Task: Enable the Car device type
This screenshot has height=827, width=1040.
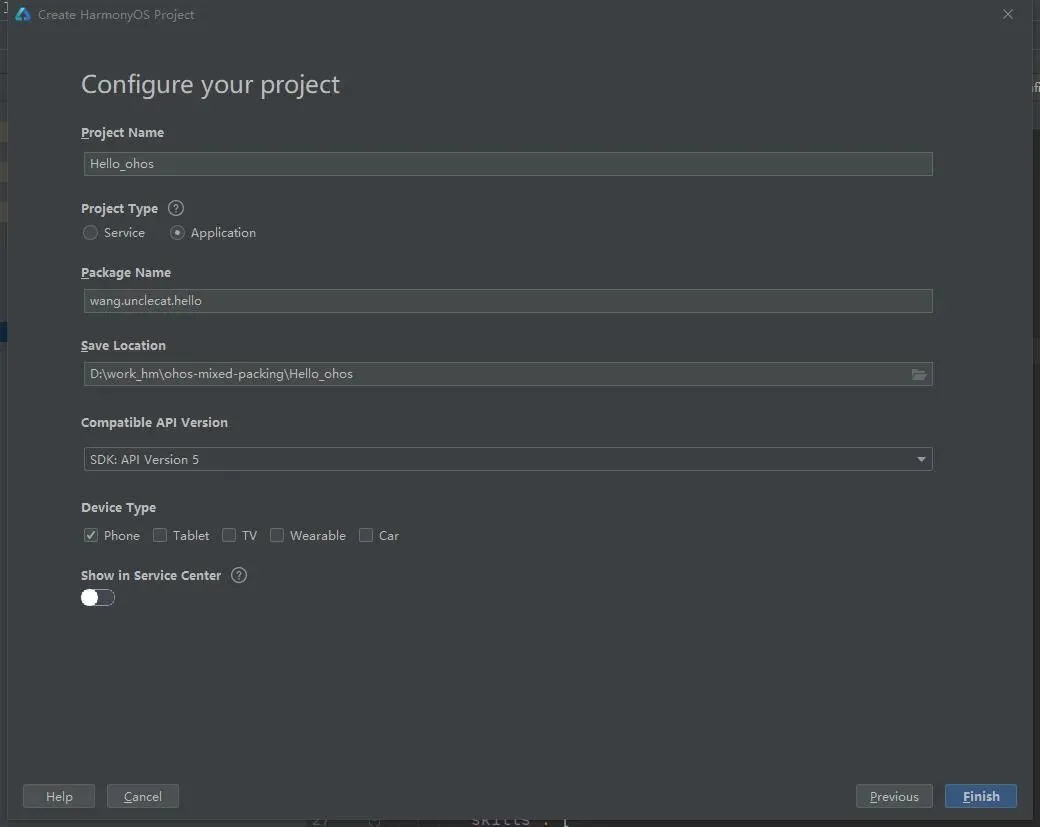Action: pyautogui.click(x=366, y=535)
